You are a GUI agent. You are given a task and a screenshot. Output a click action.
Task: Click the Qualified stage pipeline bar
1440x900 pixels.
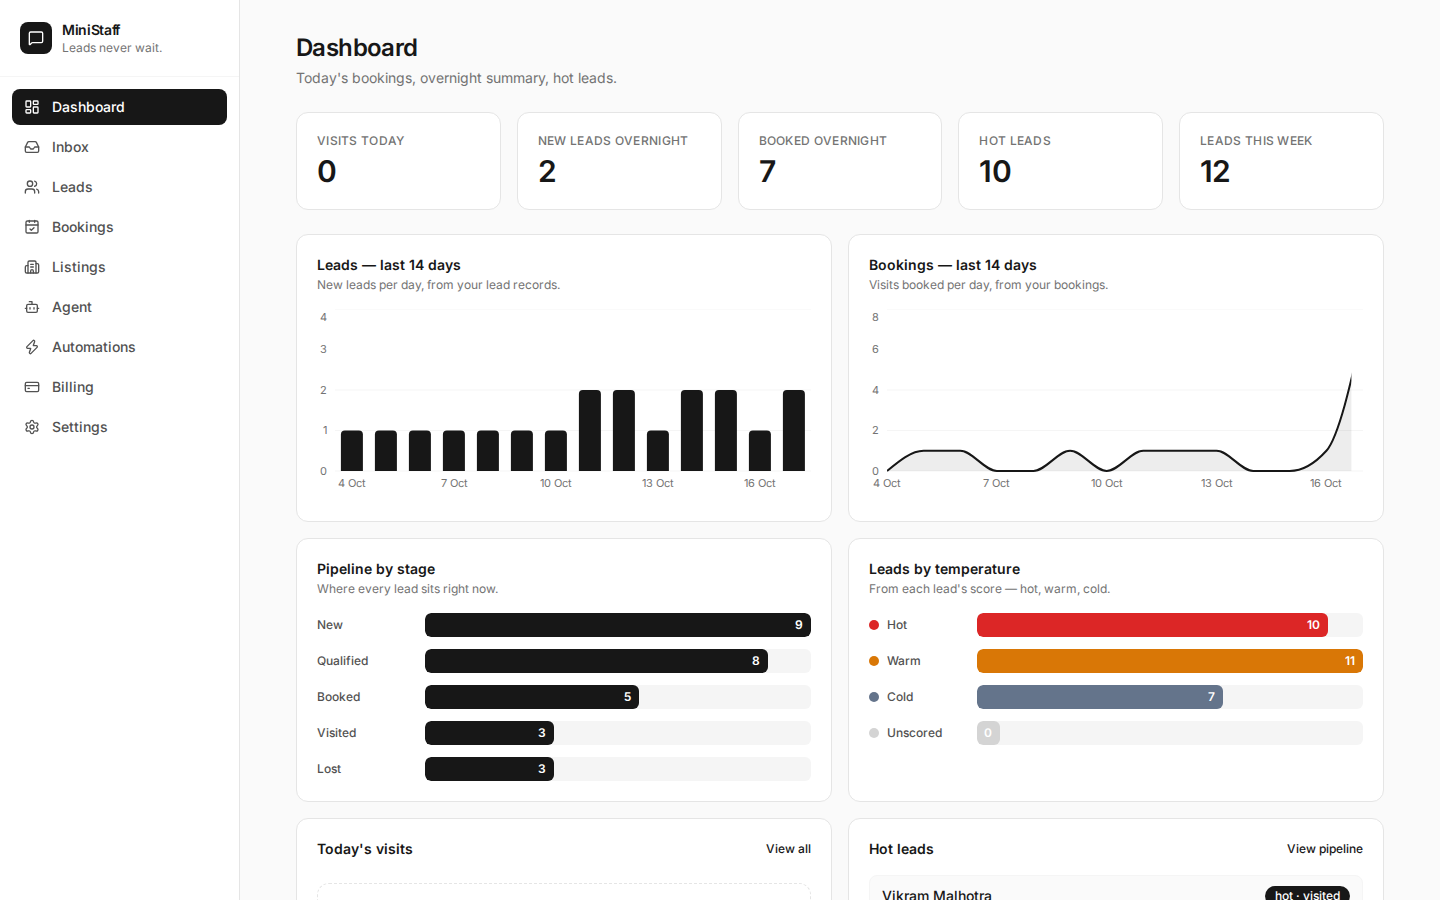596,661
